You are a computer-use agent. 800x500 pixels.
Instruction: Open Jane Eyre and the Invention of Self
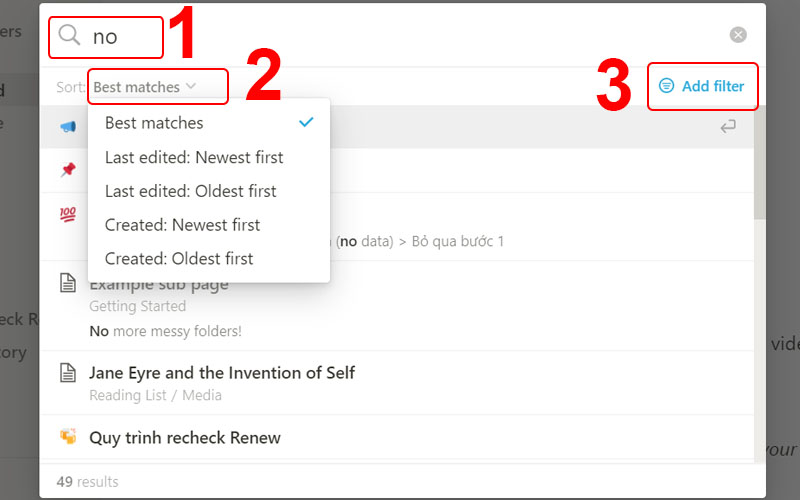point(222,373)
